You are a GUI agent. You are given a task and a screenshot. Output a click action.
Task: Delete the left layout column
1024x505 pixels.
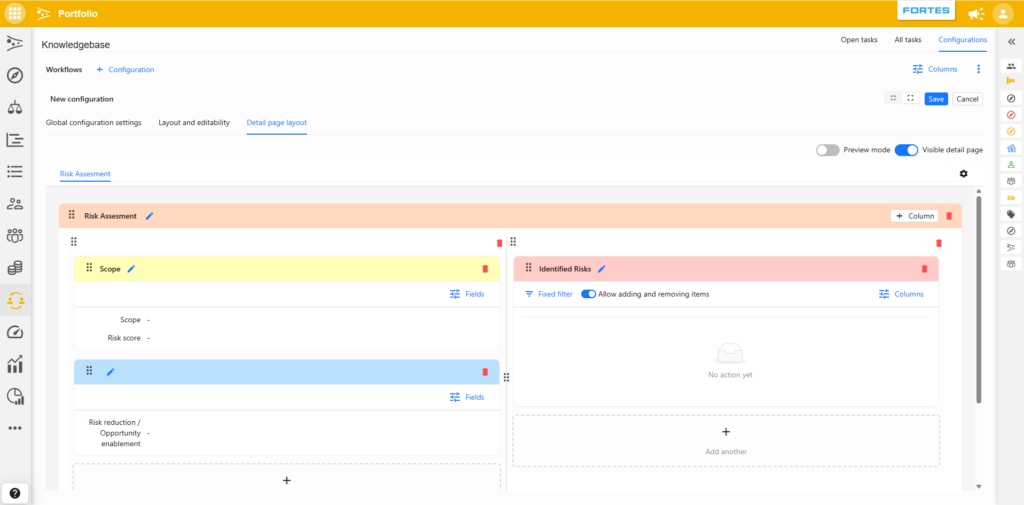click(x=500, y=243)
